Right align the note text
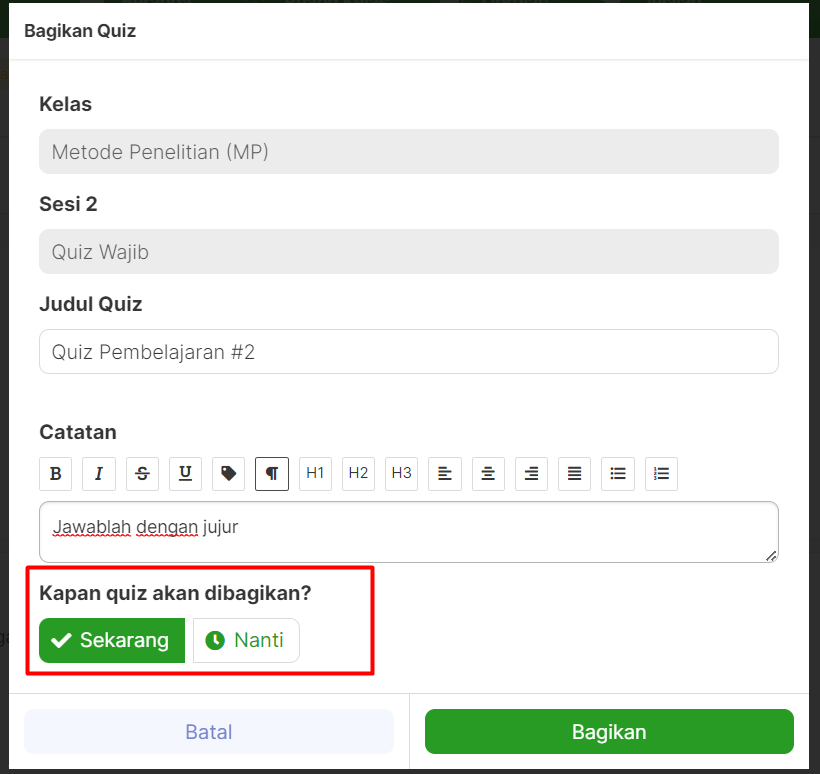 tap(531, 474)
